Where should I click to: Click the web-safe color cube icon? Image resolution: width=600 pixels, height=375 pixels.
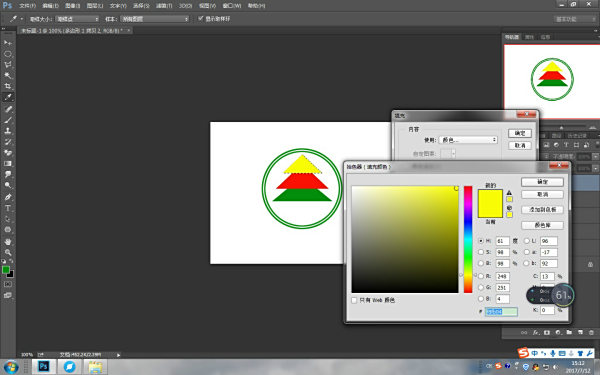tap(509, 208)
